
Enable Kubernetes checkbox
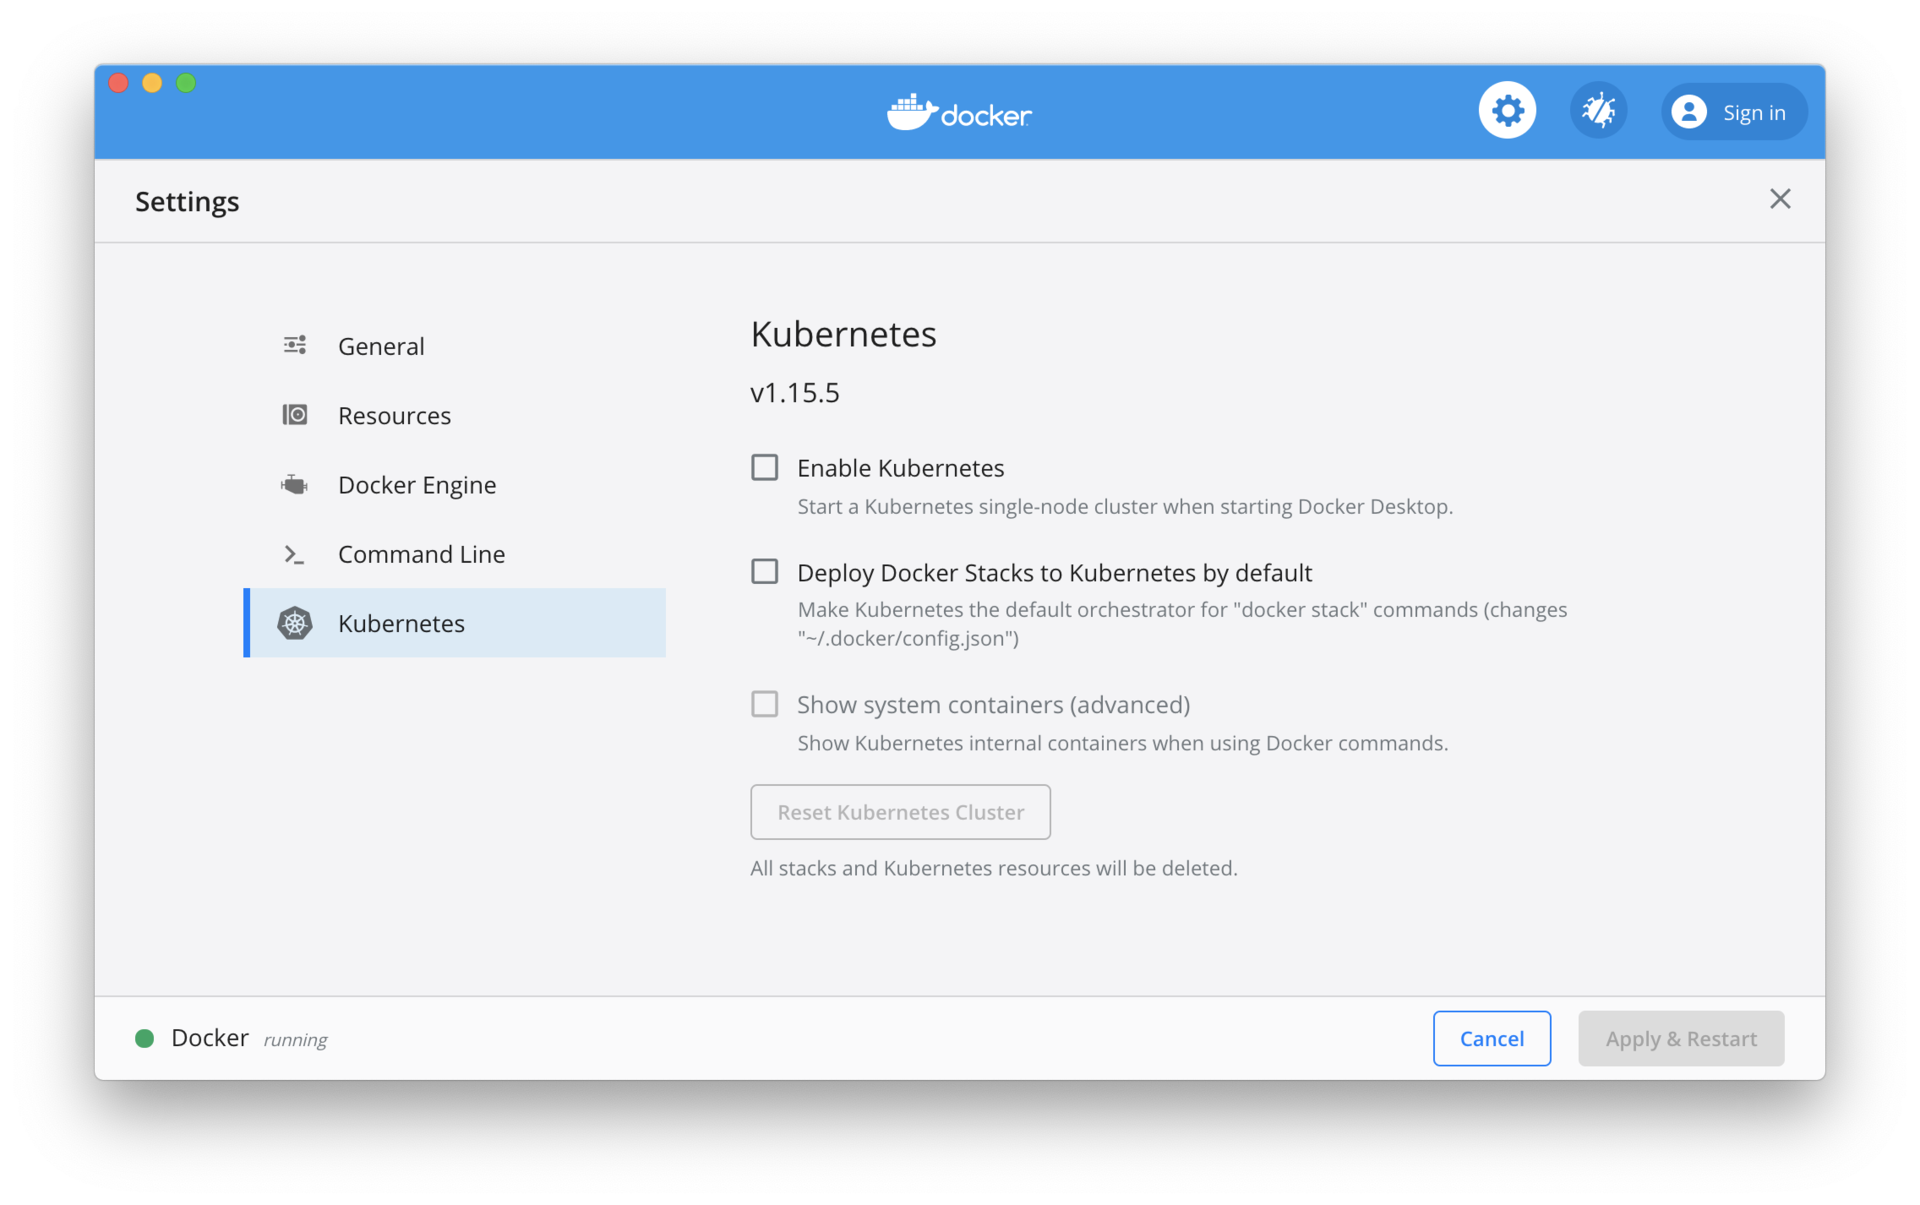765,467
